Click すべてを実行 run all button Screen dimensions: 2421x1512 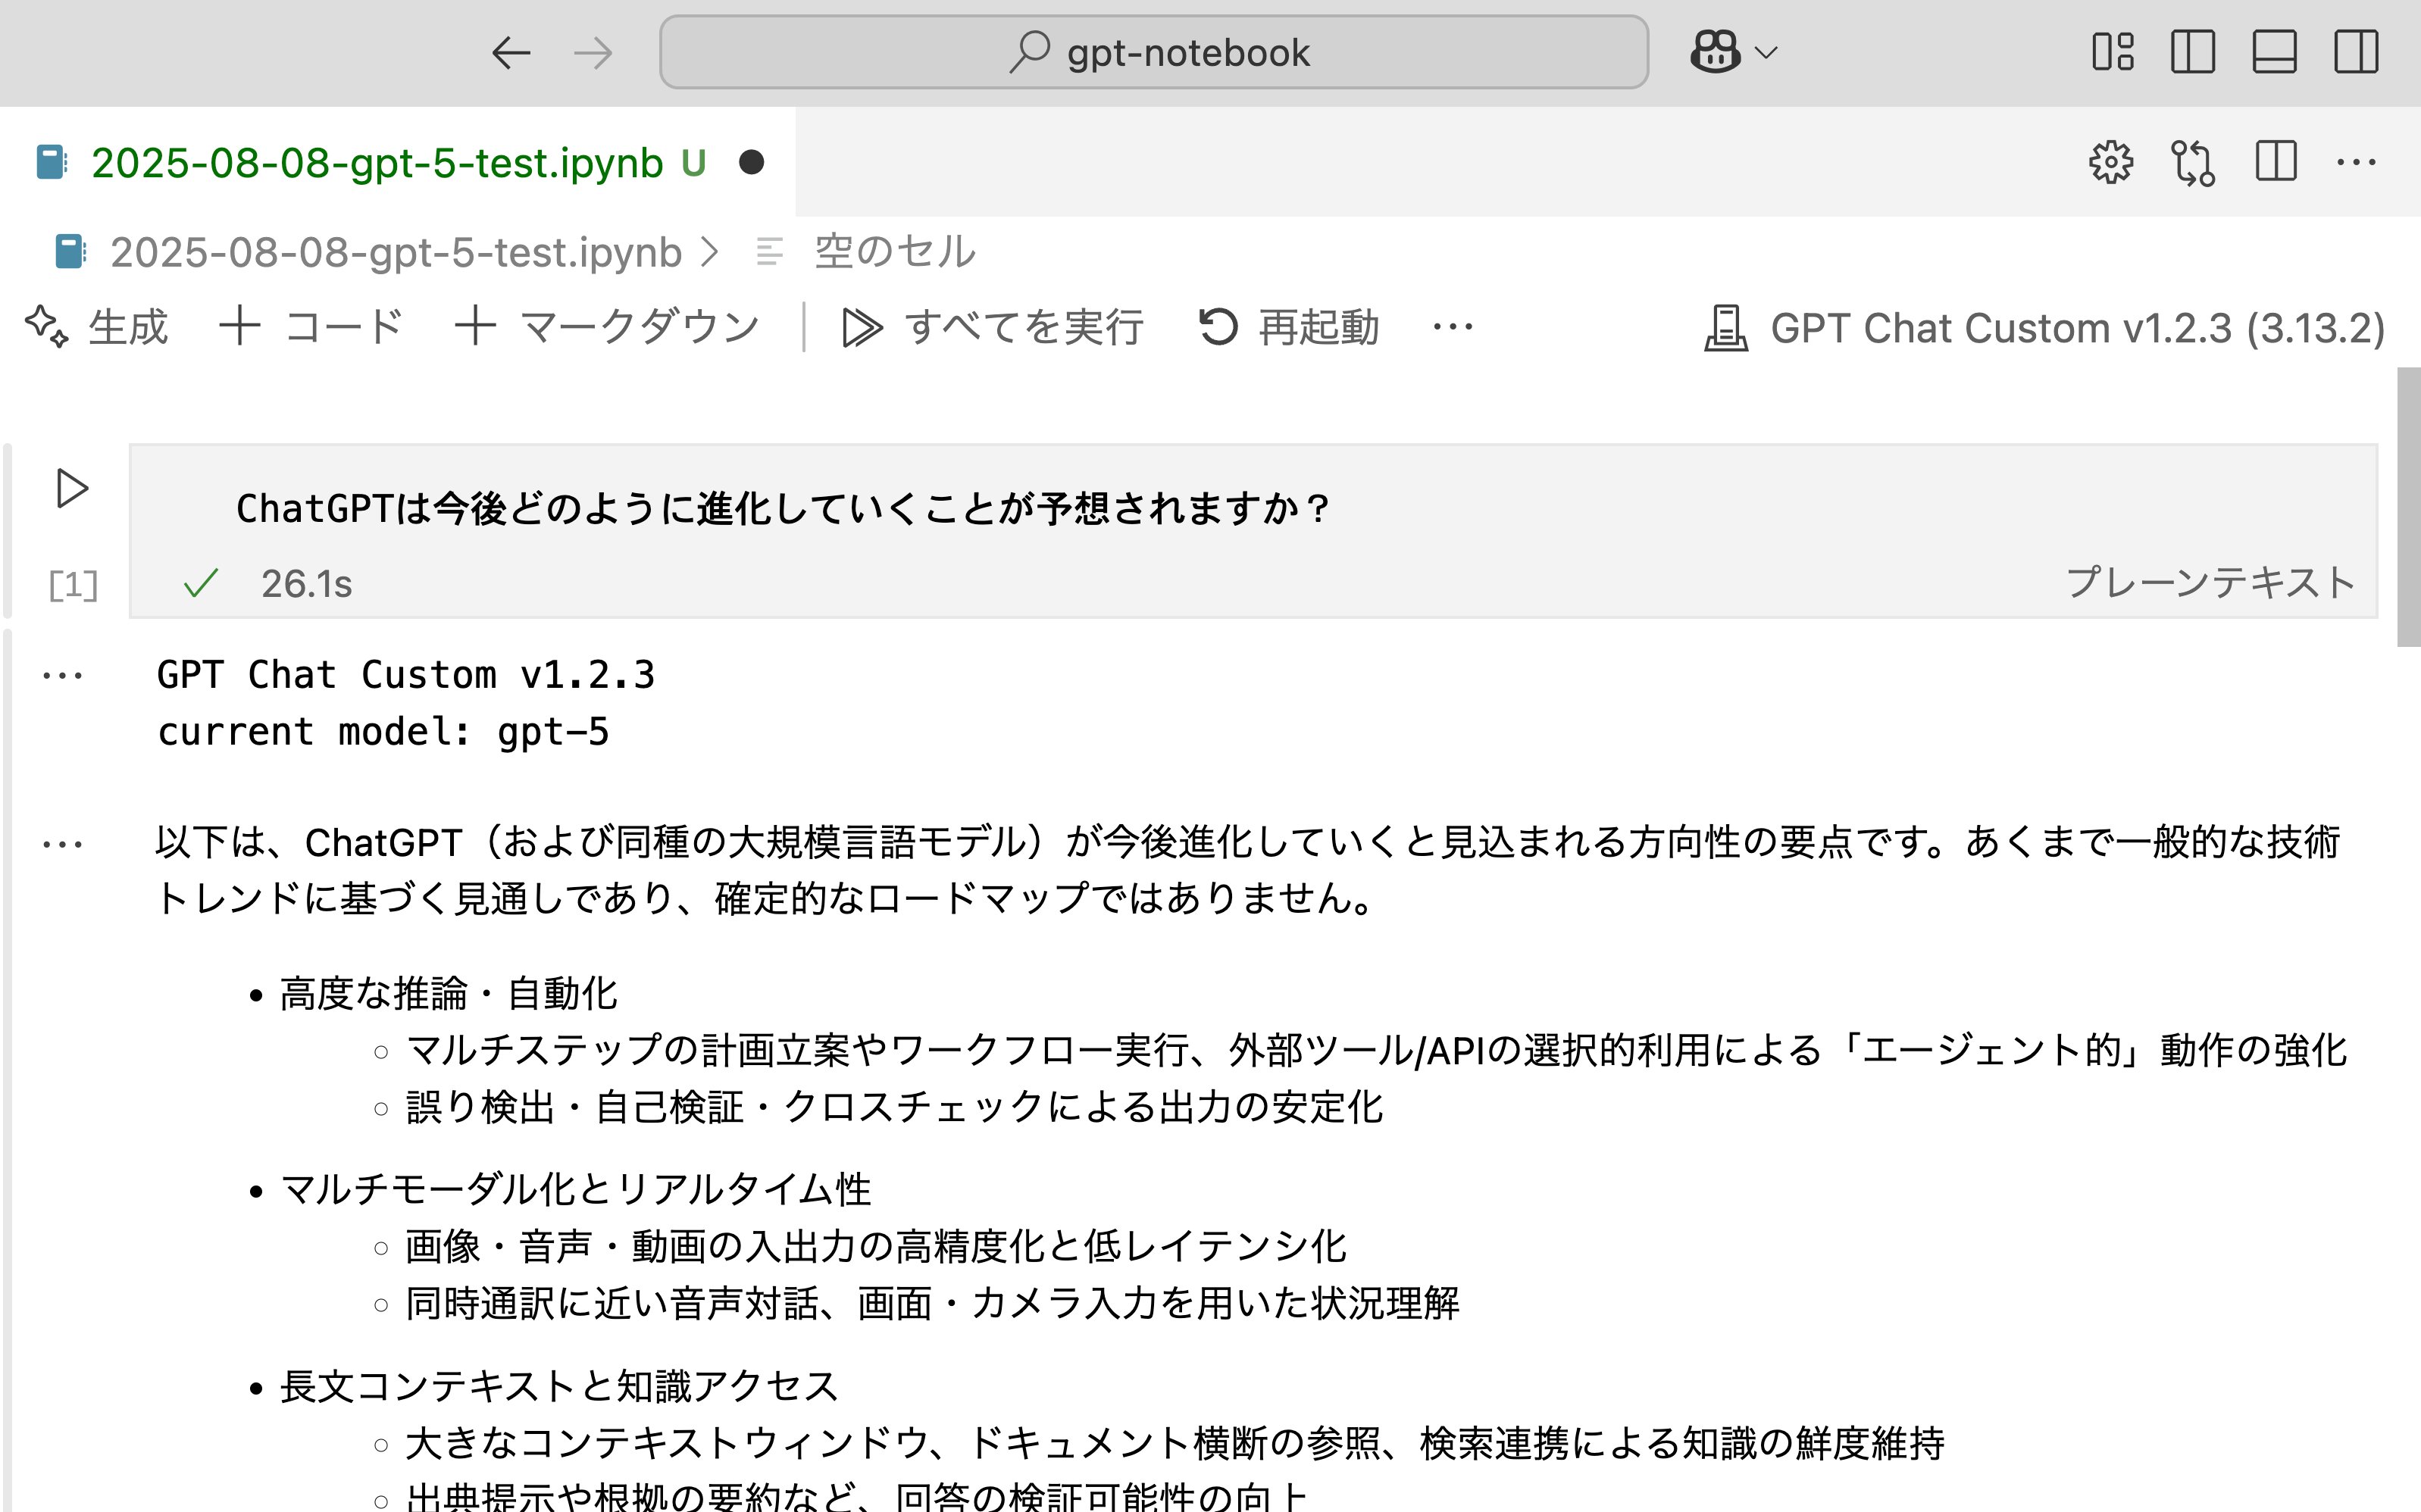coord(993,327)
